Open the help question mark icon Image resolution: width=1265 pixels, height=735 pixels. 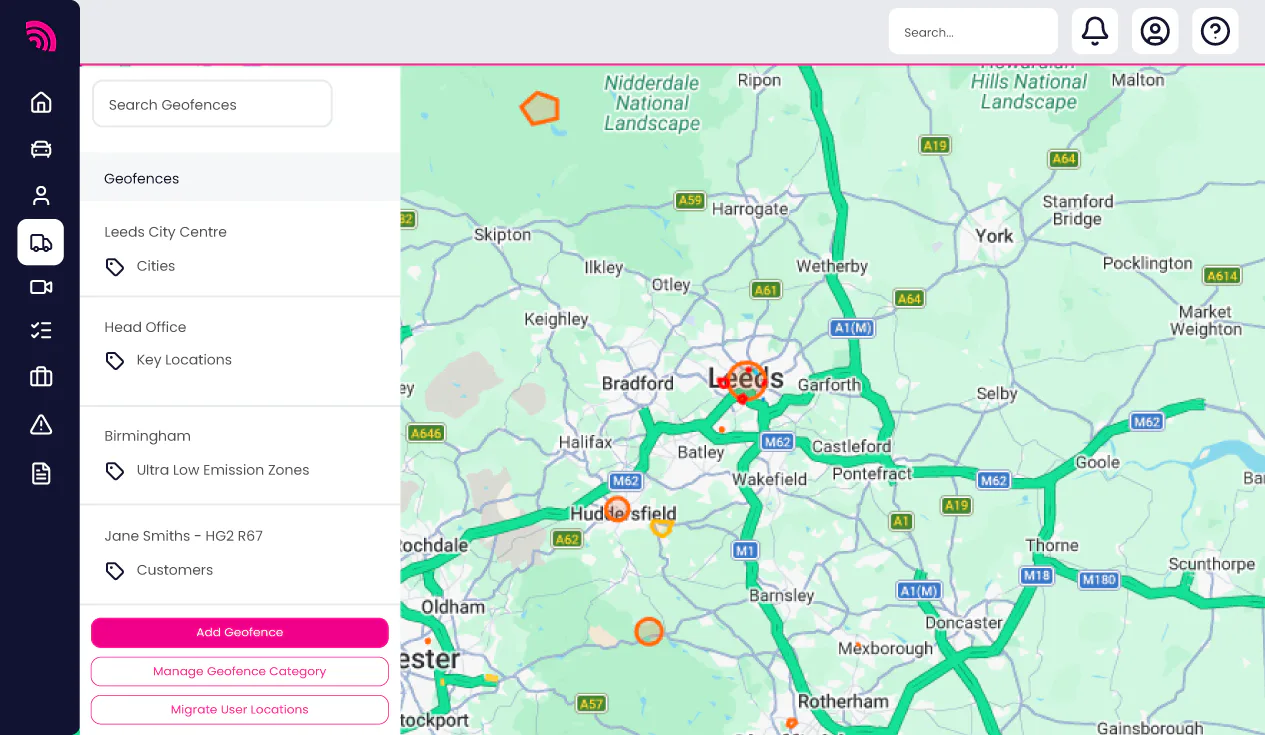coord(1215,31)
